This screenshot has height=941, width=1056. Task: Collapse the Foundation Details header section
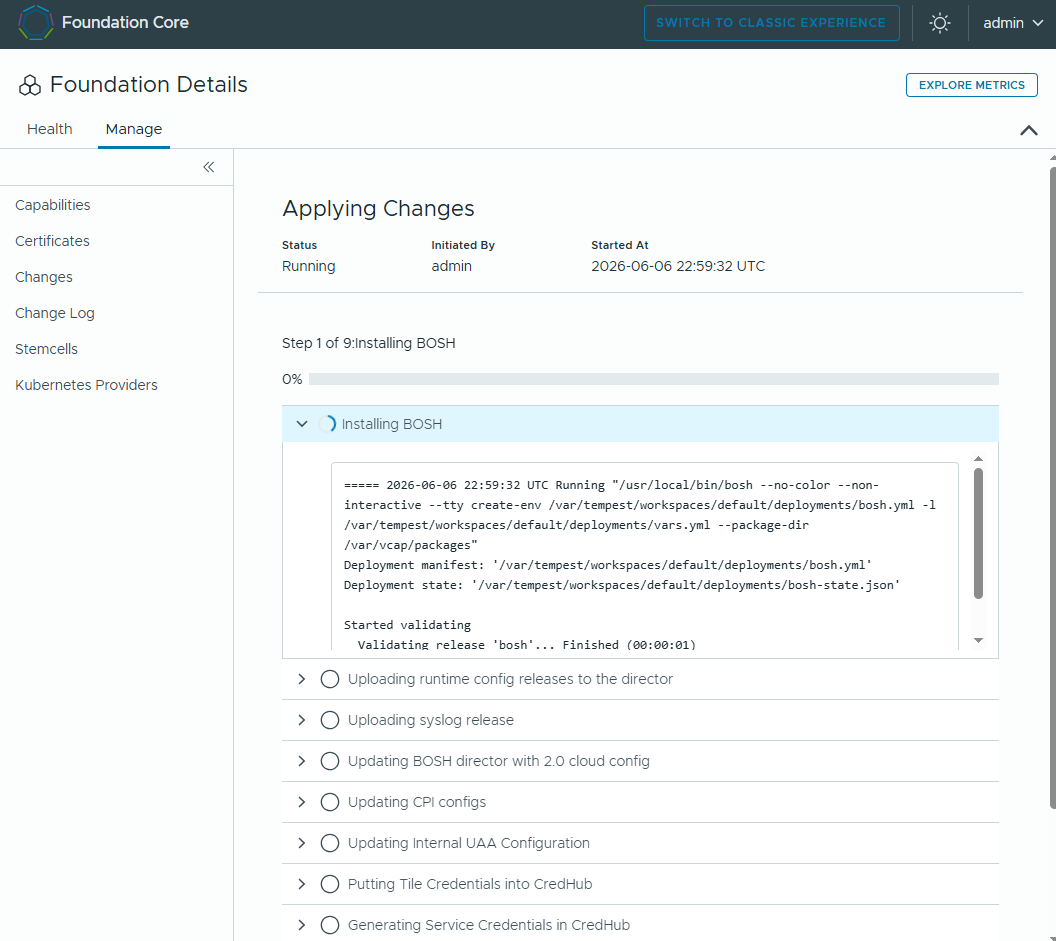tap(1028, 130)
